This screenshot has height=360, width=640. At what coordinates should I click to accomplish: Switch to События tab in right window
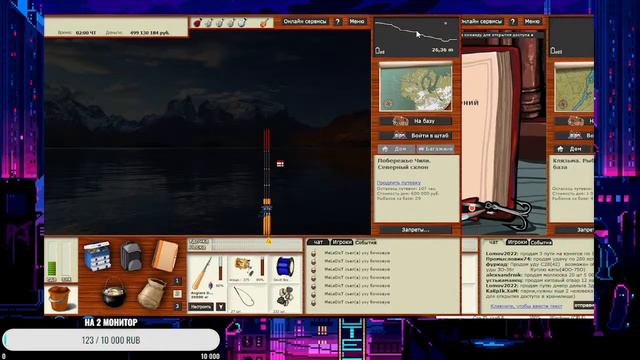coord(541,242)
